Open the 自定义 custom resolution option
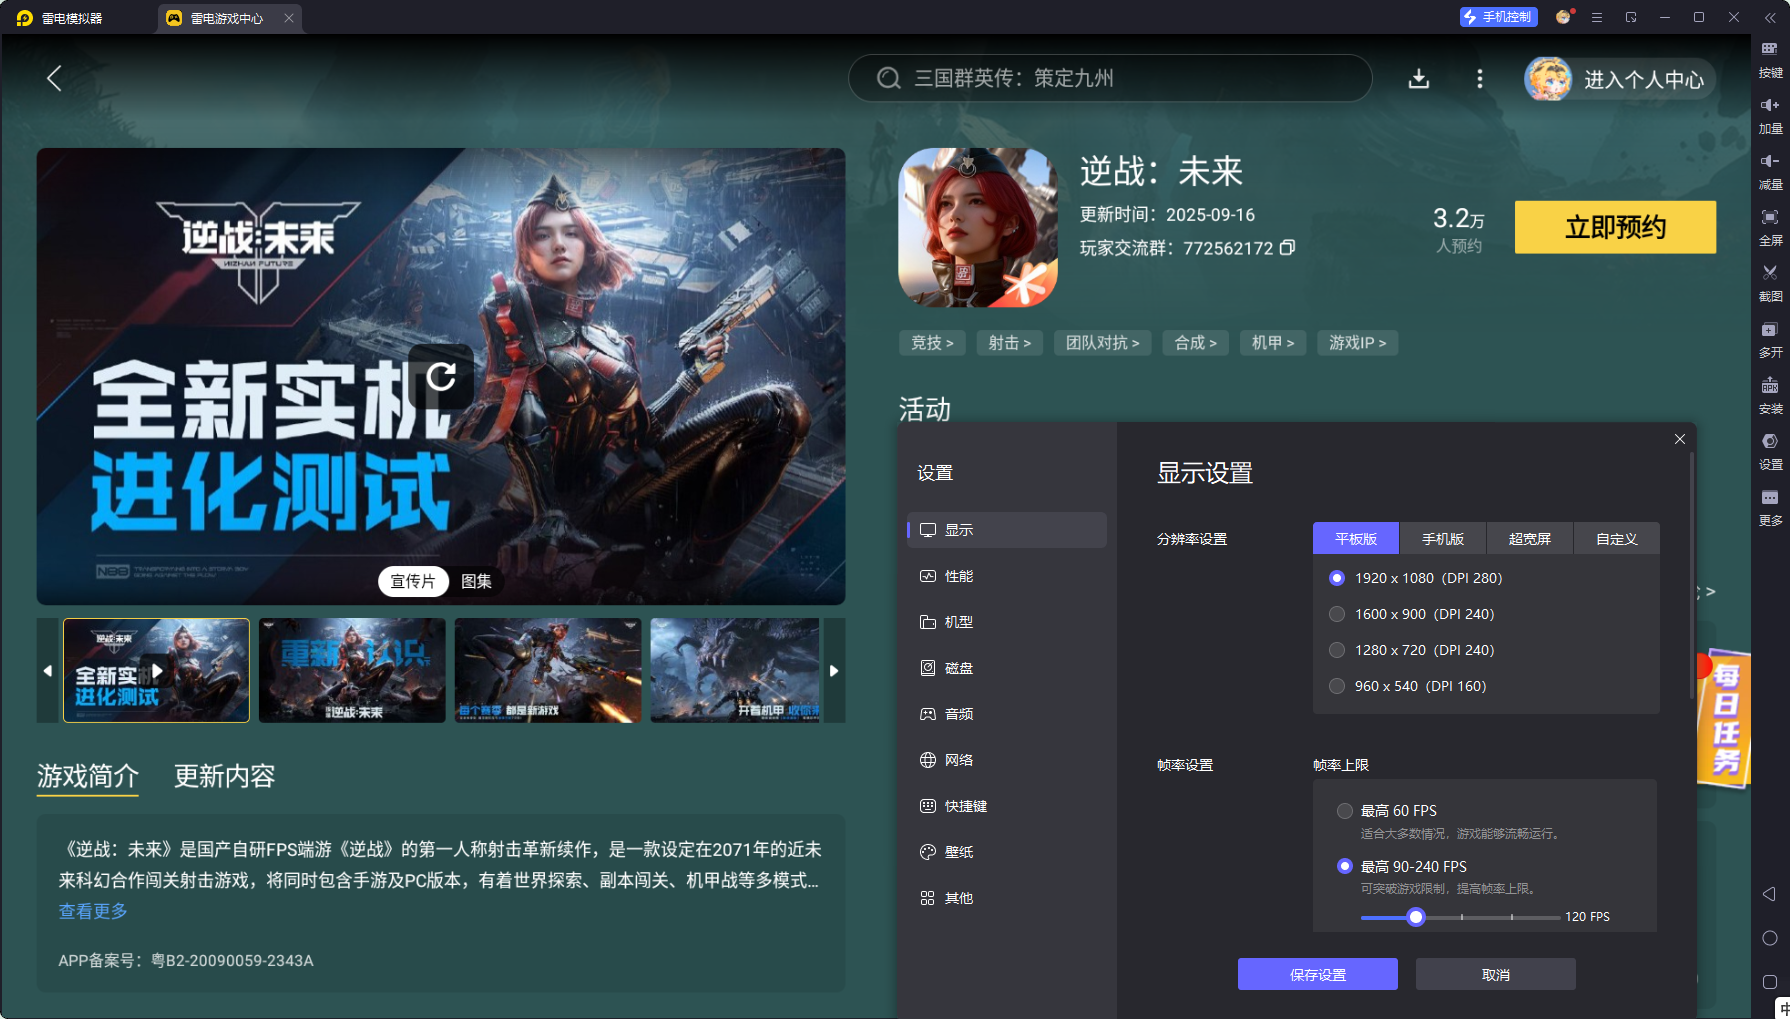Screen dimensions: 1790x1019 pyautogui.click(x=1616, y=538)
